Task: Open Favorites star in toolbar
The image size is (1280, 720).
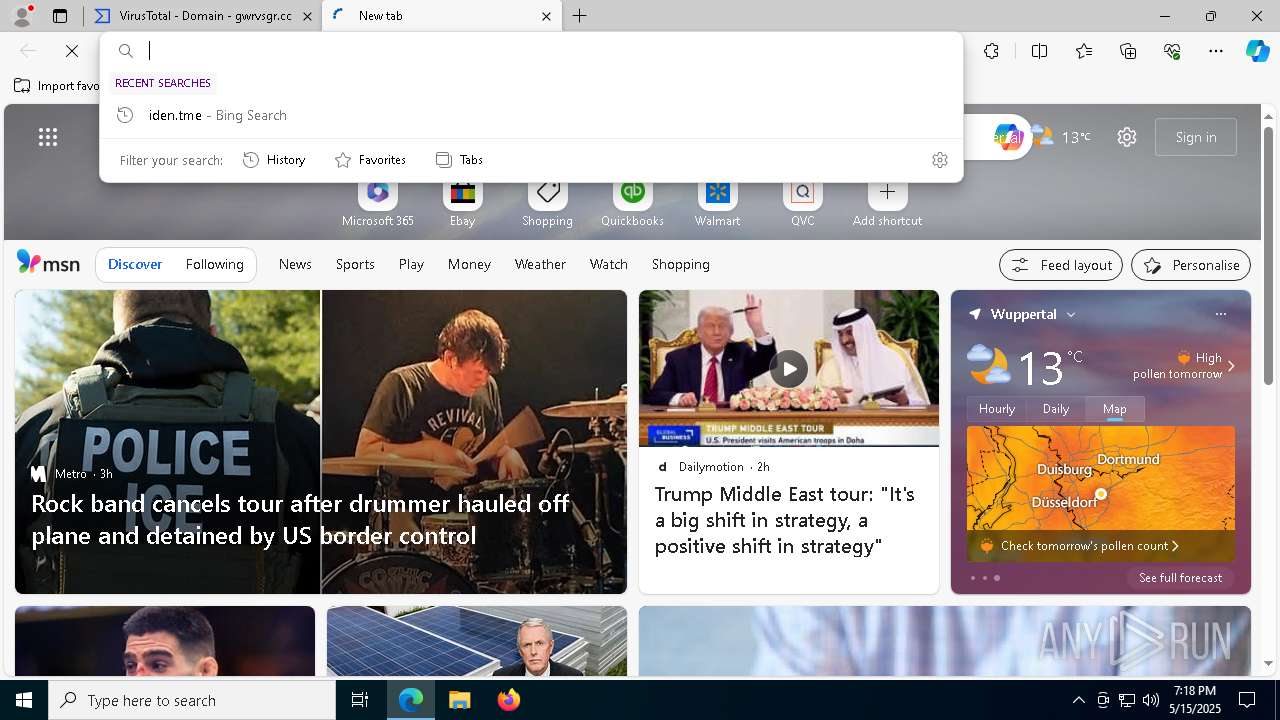Action: tap(1084, 51)
